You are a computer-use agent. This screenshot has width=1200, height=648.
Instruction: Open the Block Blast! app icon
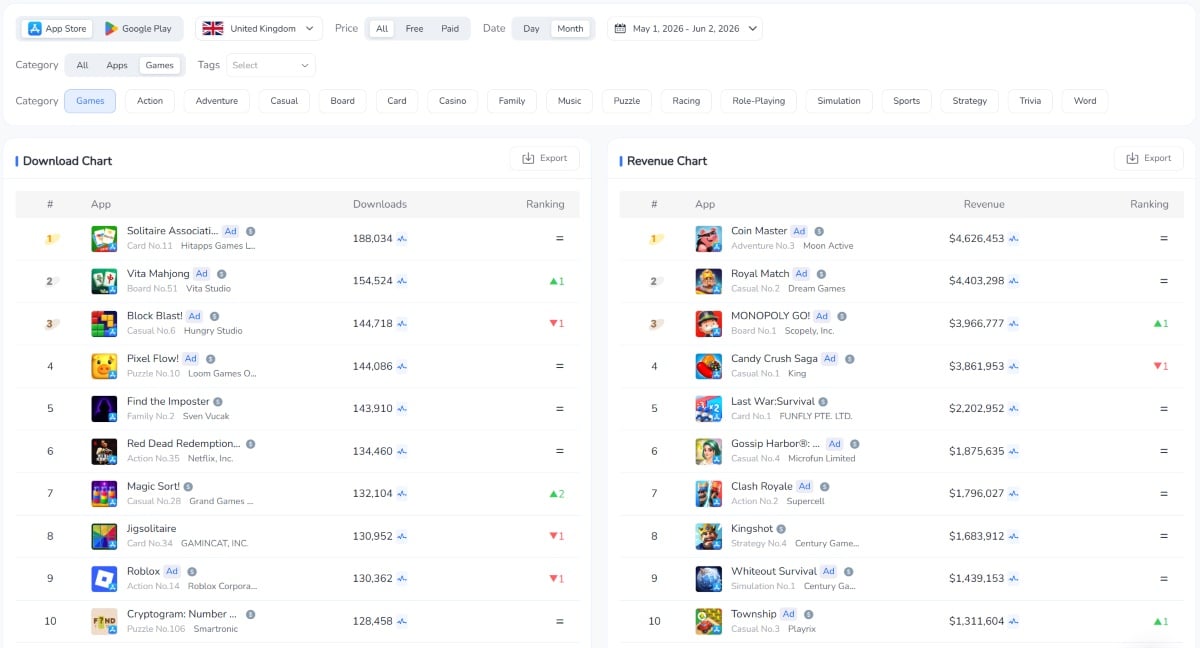104,323
